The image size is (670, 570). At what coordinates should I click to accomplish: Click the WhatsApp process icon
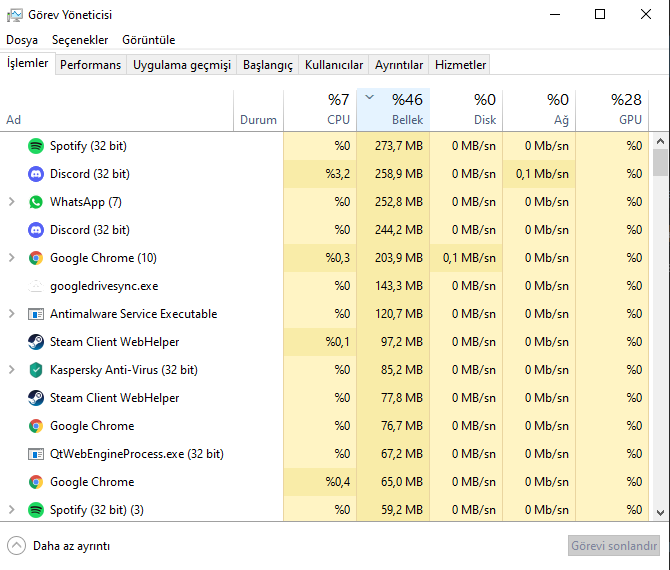click(x=36, y=202)
